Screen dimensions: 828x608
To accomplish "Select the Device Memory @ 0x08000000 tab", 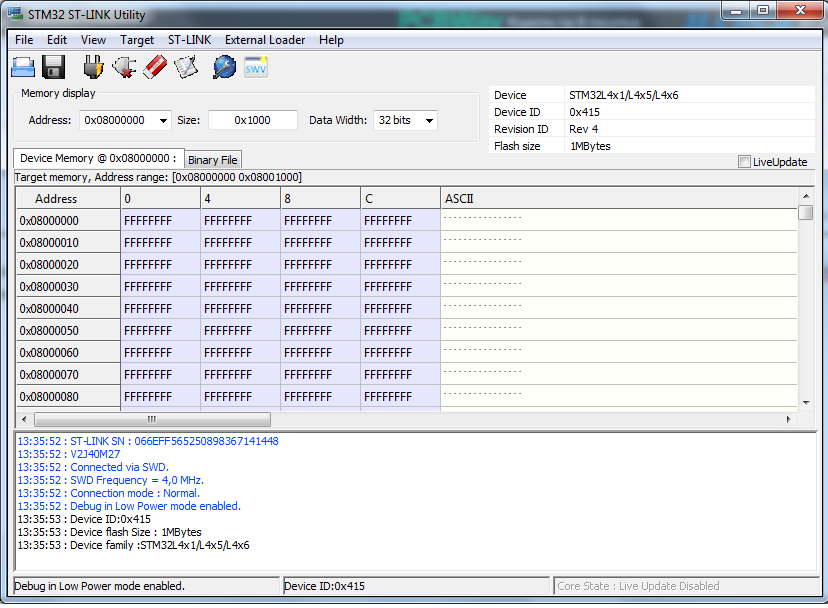I will (x=98, y=158).
